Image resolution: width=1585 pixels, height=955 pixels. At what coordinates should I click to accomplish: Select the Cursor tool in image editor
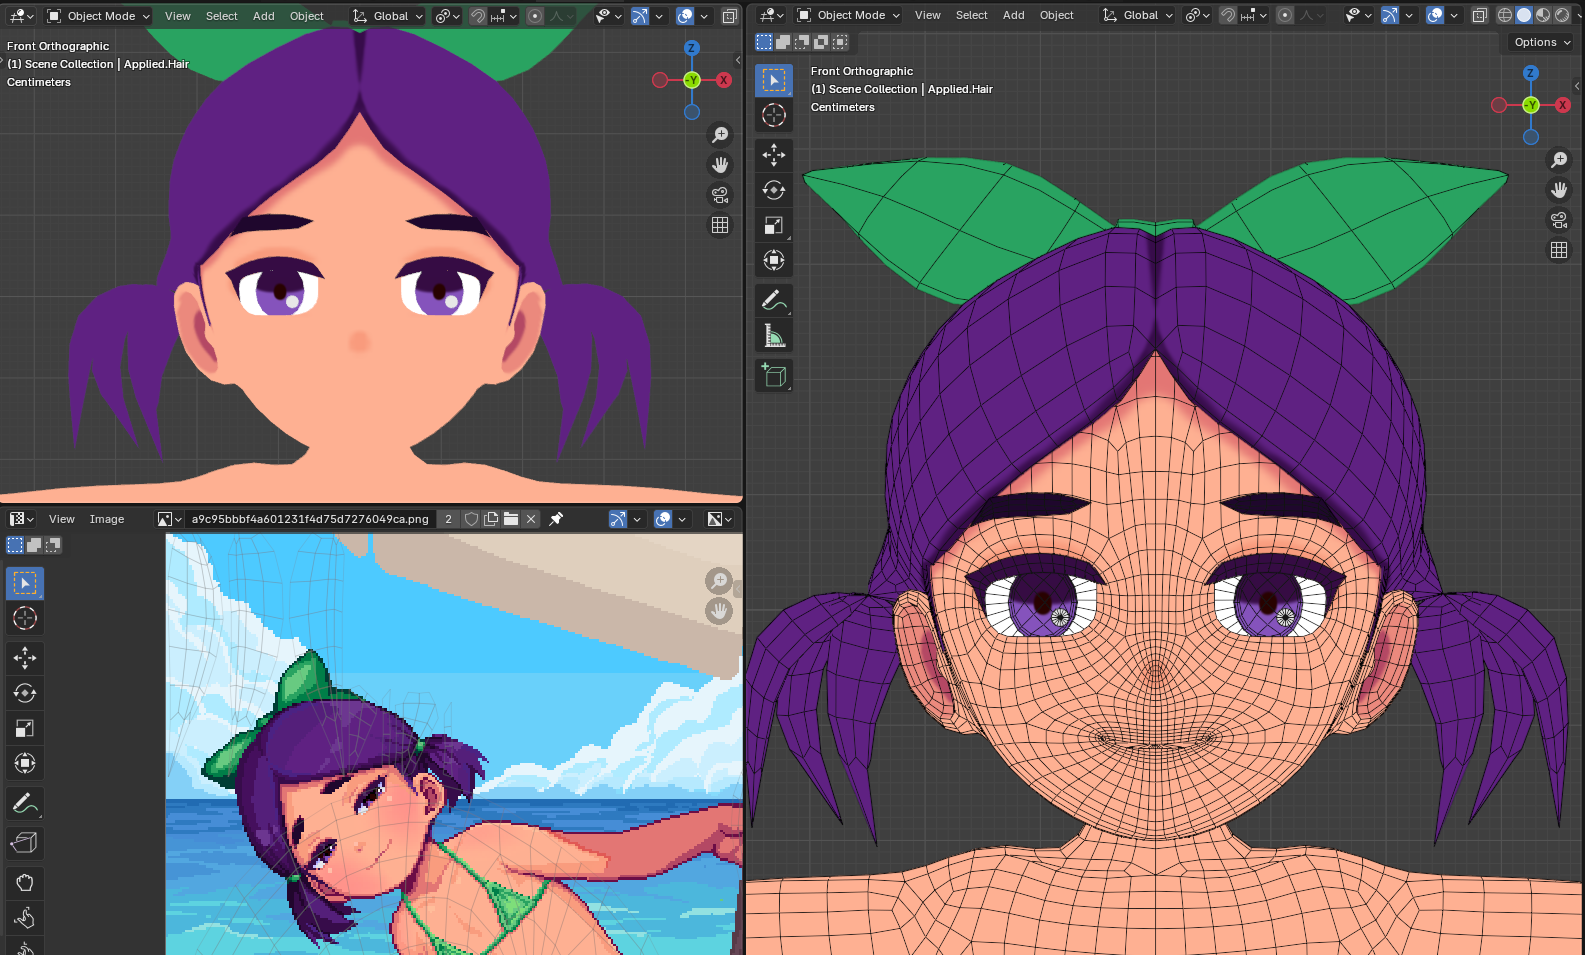(25, 618)
